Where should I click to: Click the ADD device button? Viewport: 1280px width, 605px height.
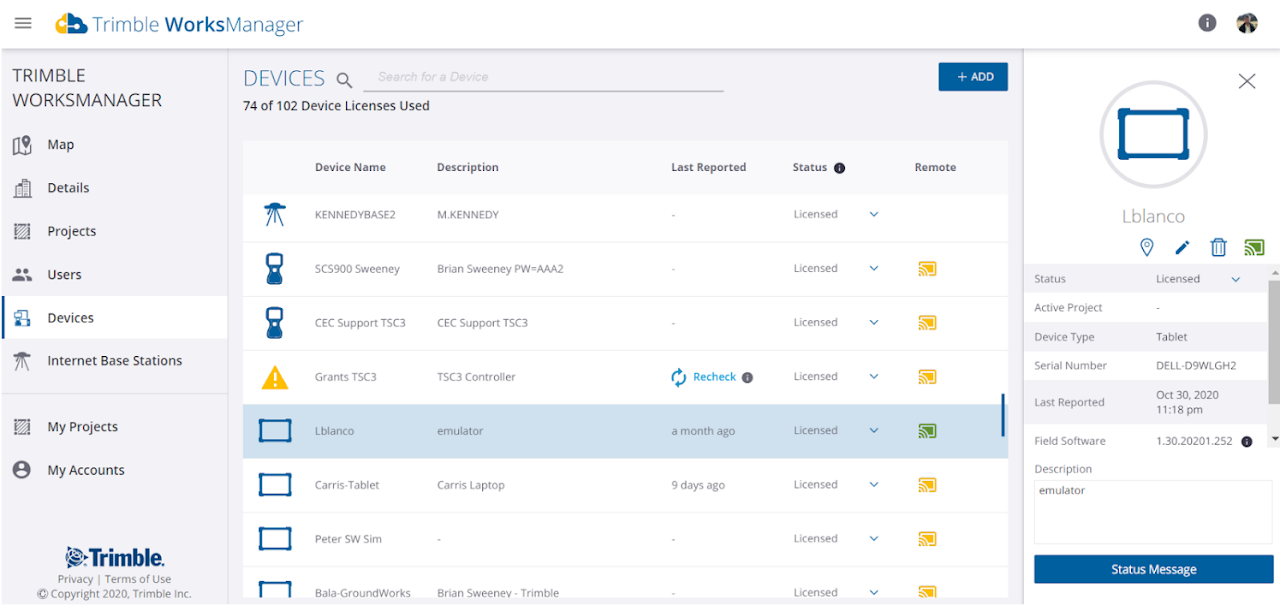tap(973, 77)
